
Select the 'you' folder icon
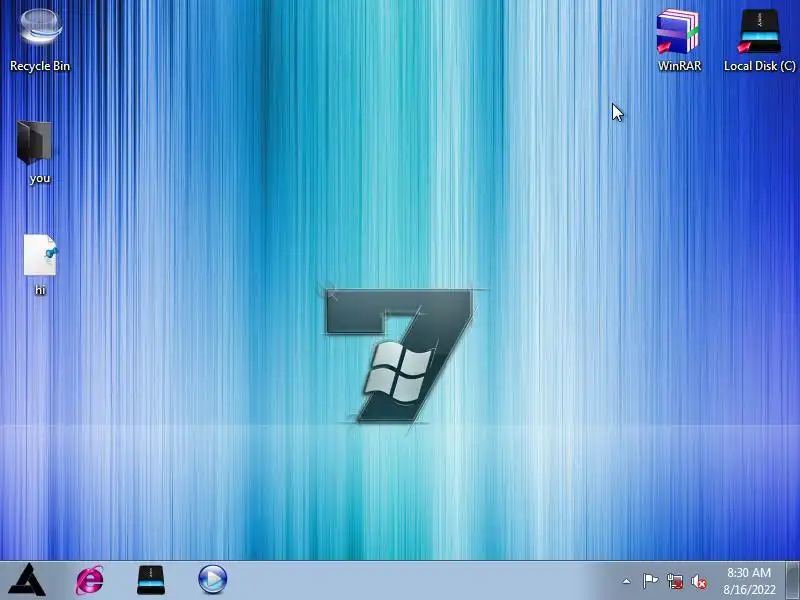click(34, 142)
